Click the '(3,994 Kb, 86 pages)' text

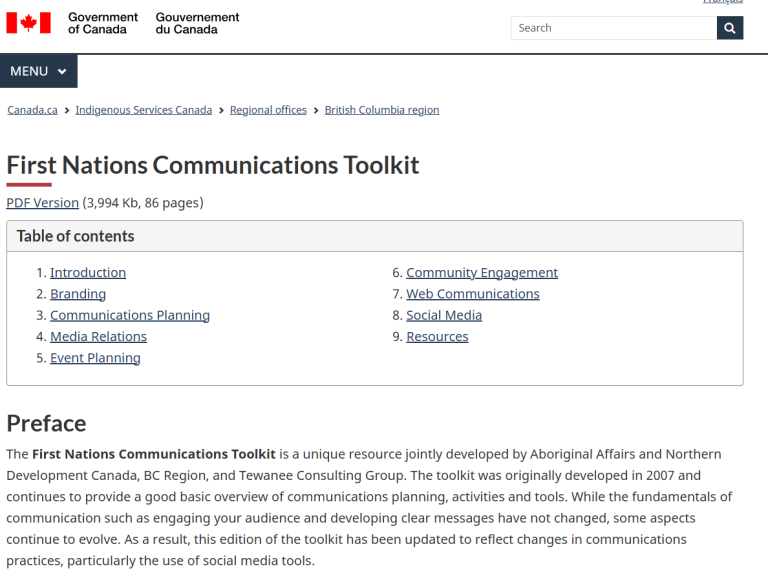click(143, 203)
